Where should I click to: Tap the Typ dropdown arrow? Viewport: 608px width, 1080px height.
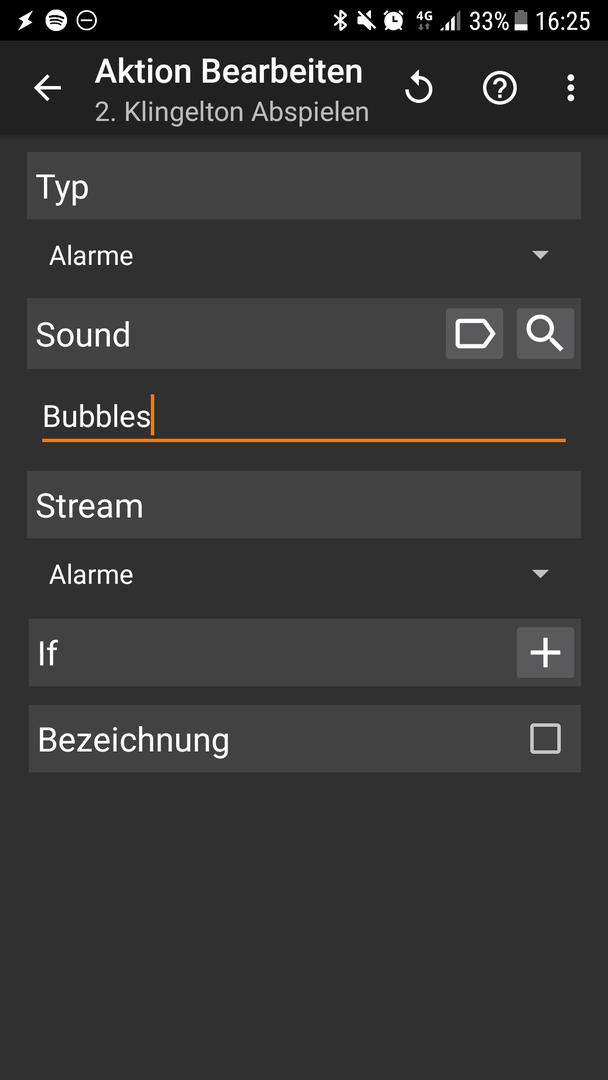click(541, 256)
